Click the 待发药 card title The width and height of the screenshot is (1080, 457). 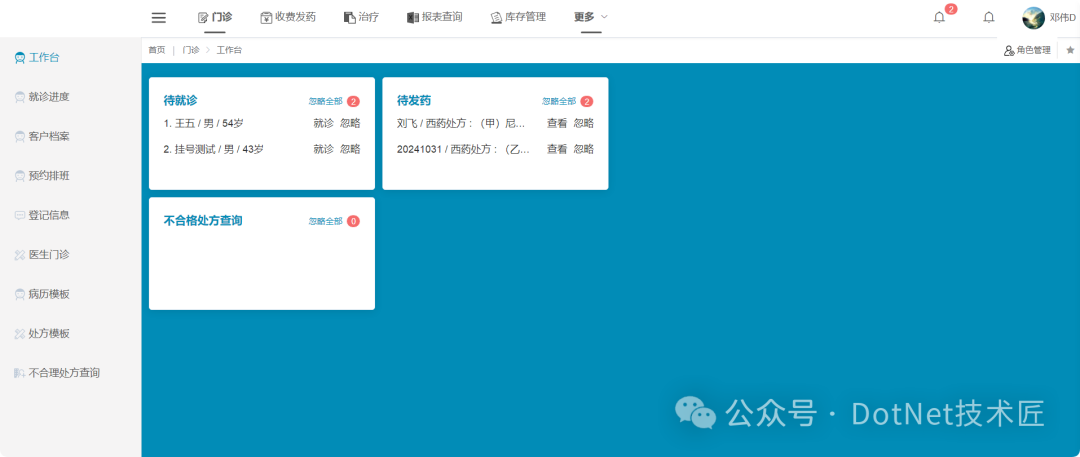pos(414,101)
